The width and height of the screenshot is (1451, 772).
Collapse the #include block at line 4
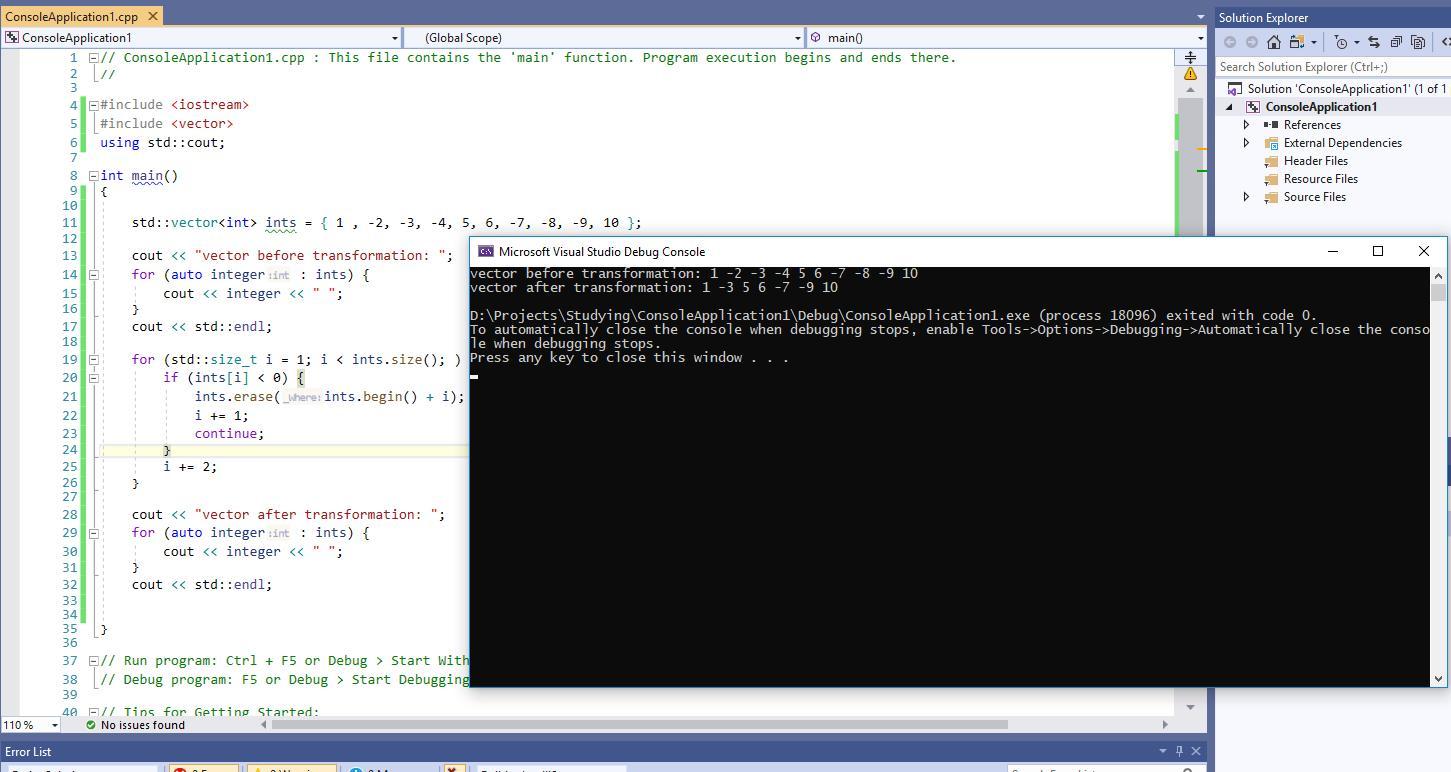pyautogui.click(x=93, y=105)
